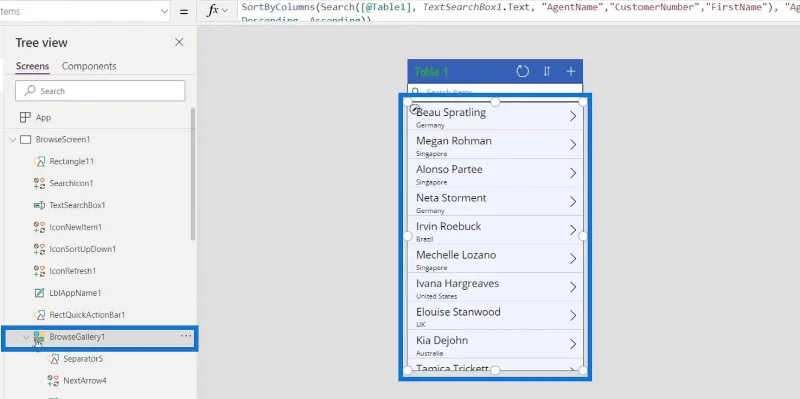
Task: Click the TextSearchBox1 input icon
Action: coord(39,205)
